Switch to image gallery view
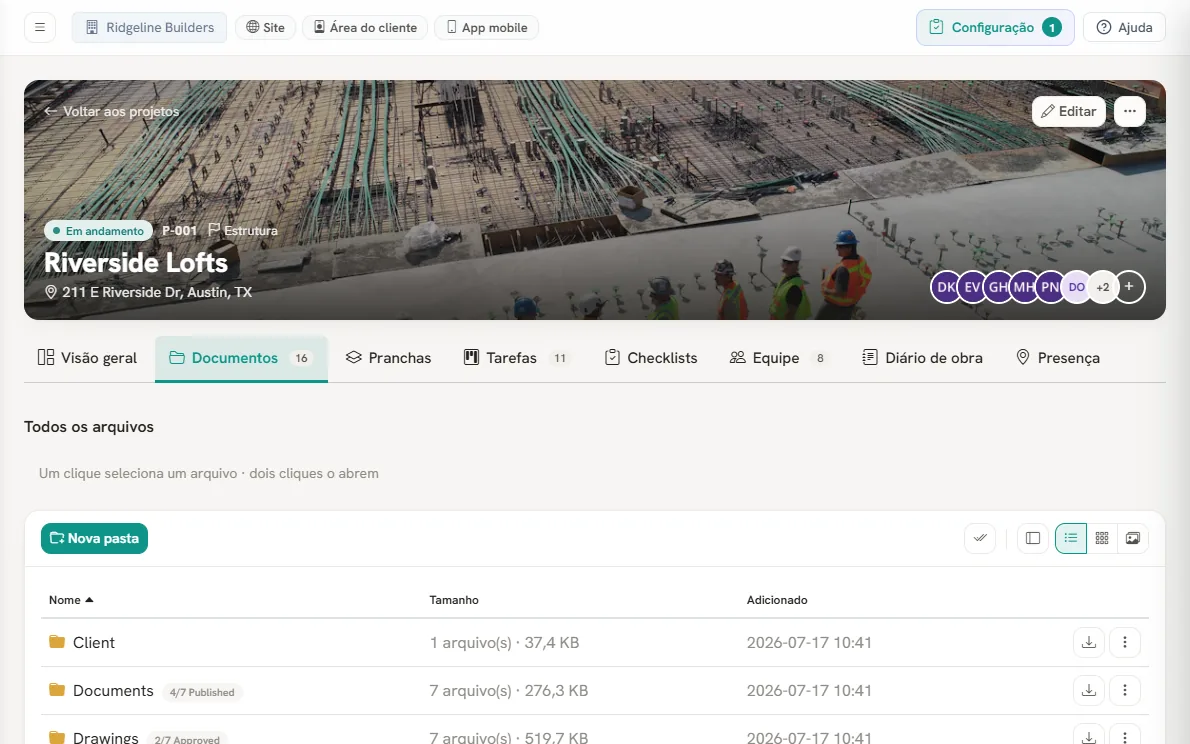This screenshot has width=1190, height=744. tap(1133, 538)
